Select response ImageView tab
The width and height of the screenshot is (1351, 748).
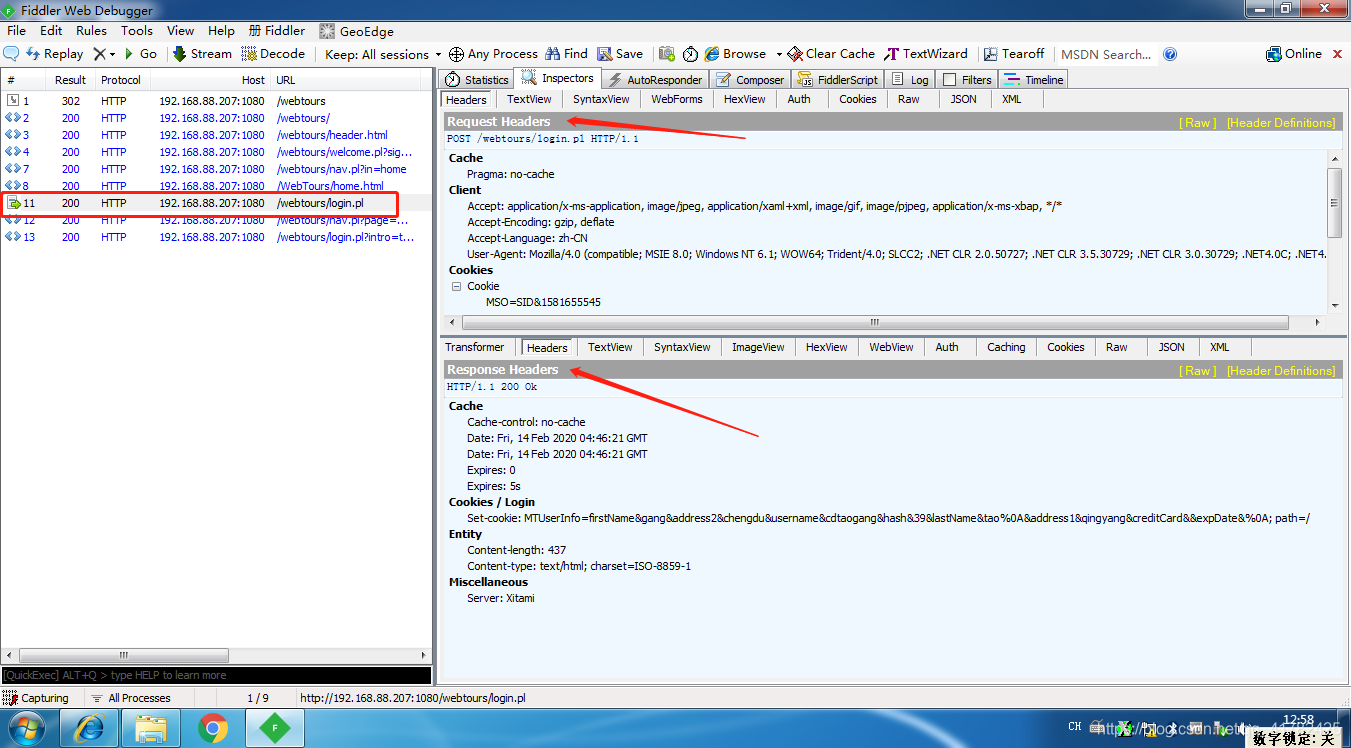coord(758,347)
